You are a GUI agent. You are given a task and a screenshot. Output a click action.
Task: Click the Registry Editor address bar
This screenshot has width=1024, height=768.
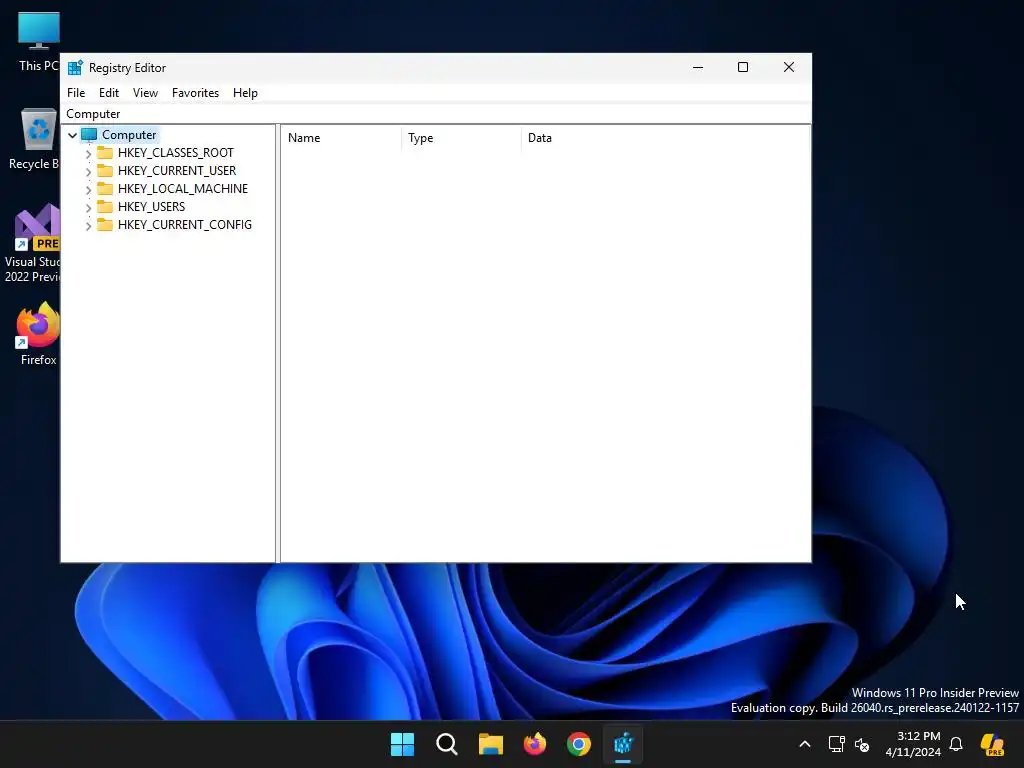tap(436, 114)
